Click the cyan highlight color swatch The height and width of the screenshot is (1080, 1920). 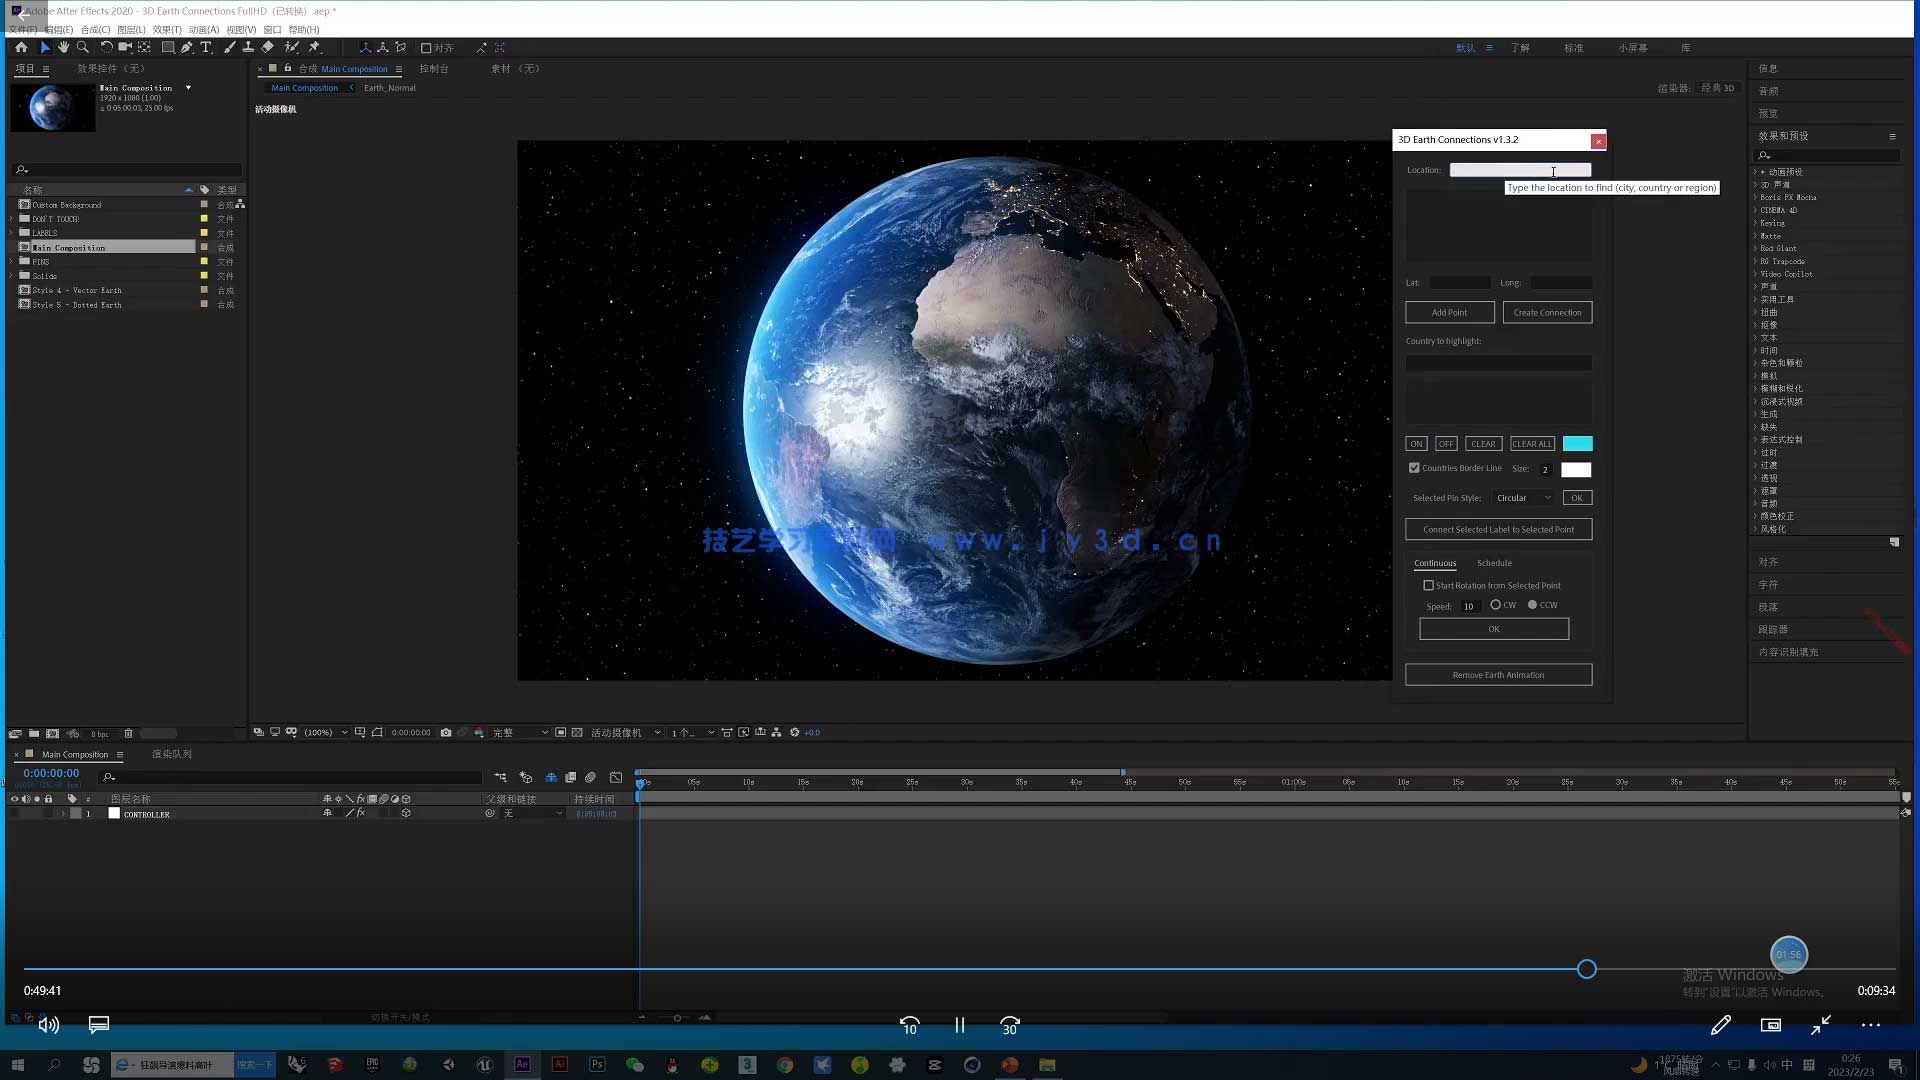point(1577,444)
